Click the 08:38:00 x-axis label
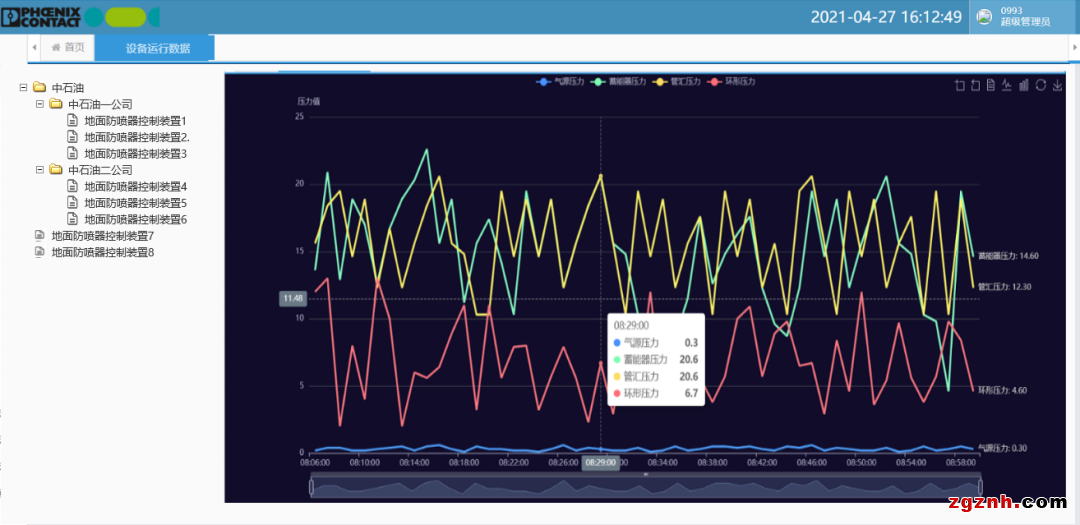 click(x=712, y=463)
